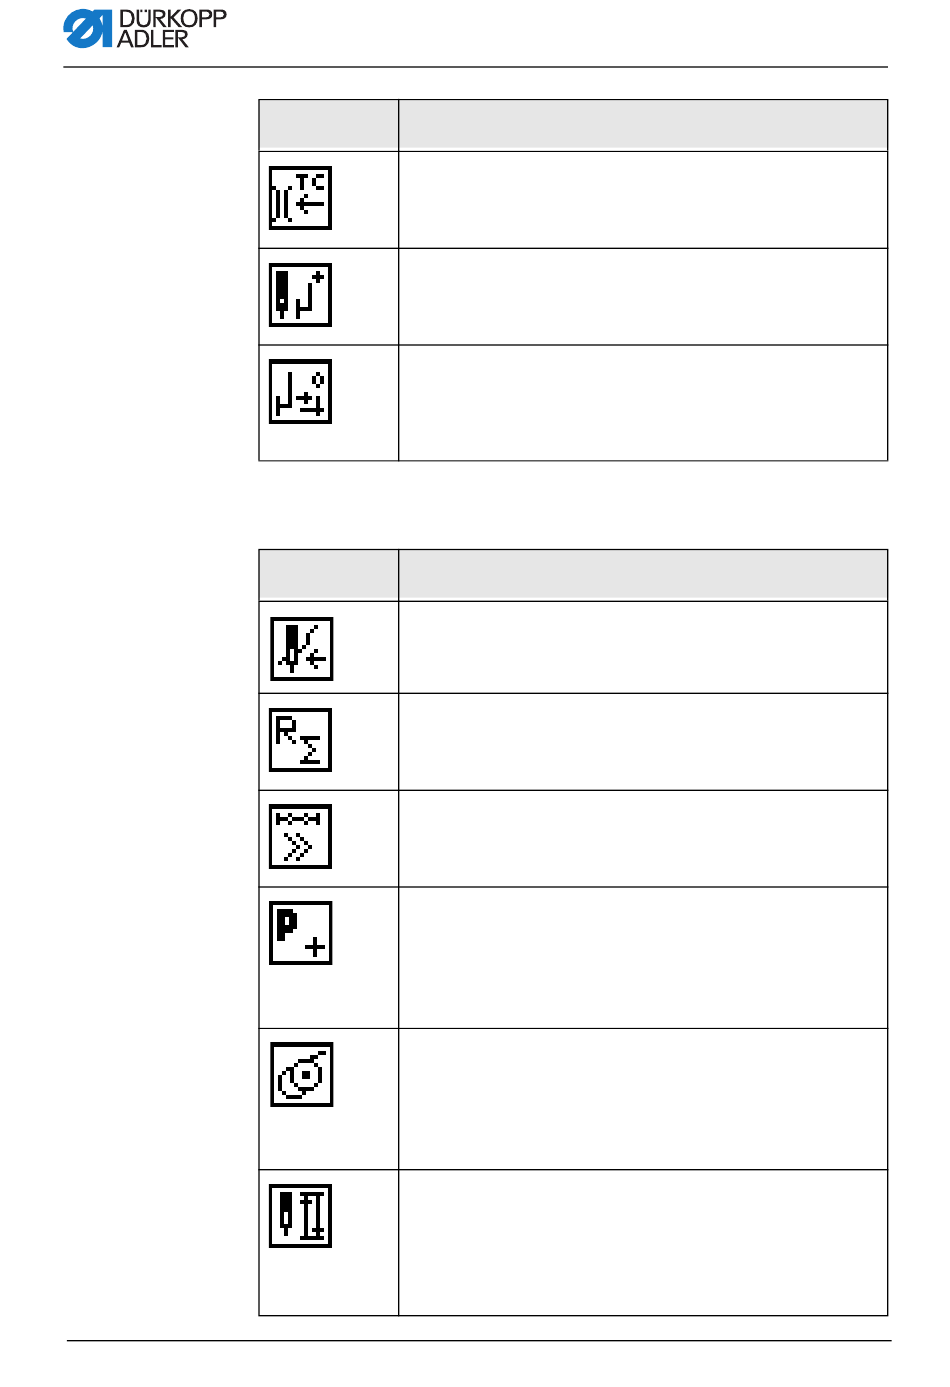The image size is (950, 1387).
Task: Click the Dürkopp Adler logo
Action: tap(145, 29)
